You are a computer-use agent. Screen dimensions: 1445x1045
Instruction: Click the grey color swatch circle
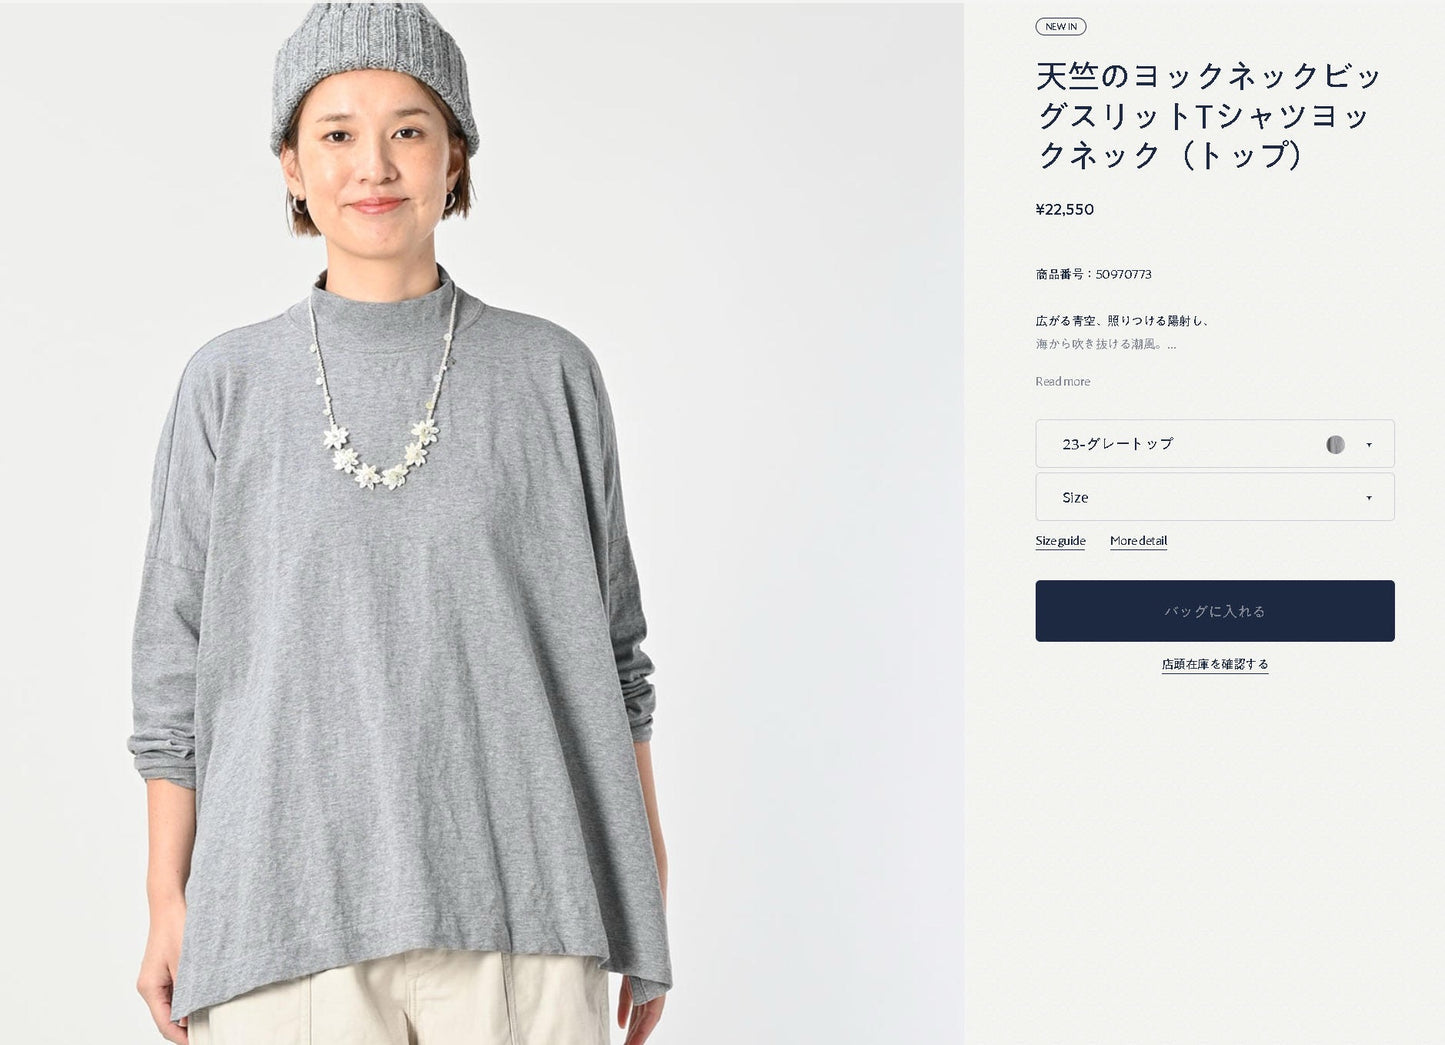pos(1335,444)
